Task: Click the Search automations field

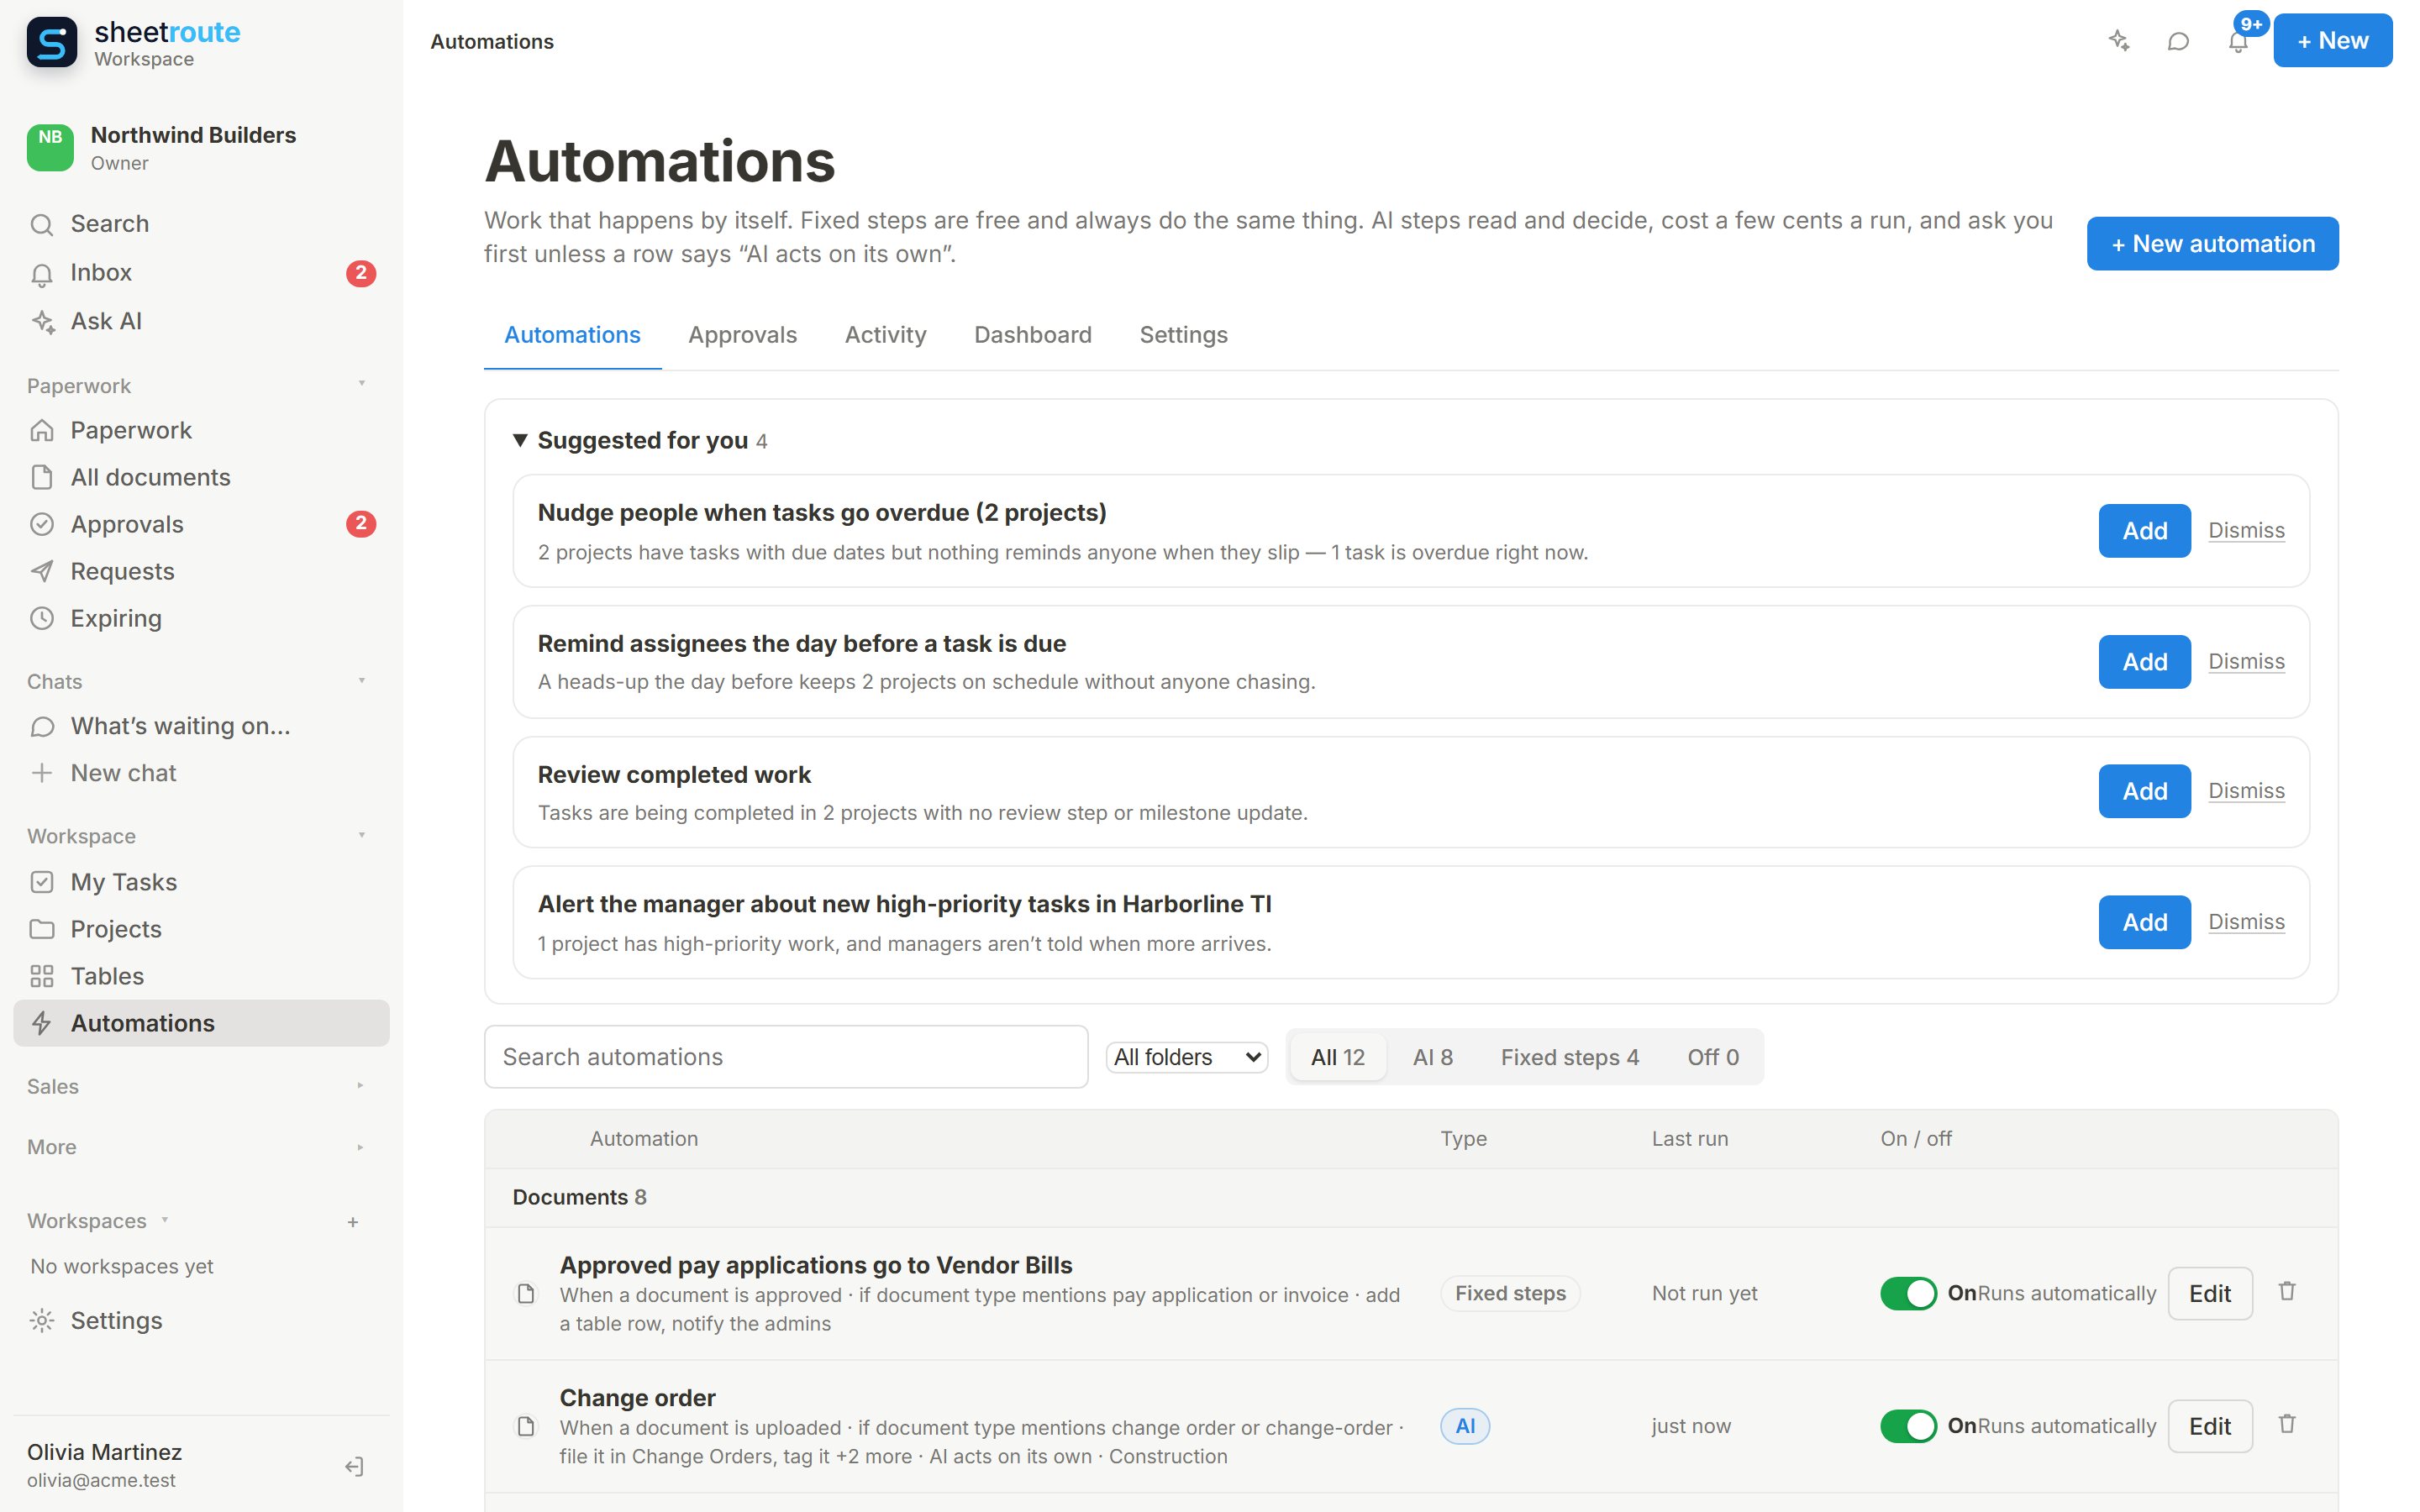Action: coord(786,1057)
